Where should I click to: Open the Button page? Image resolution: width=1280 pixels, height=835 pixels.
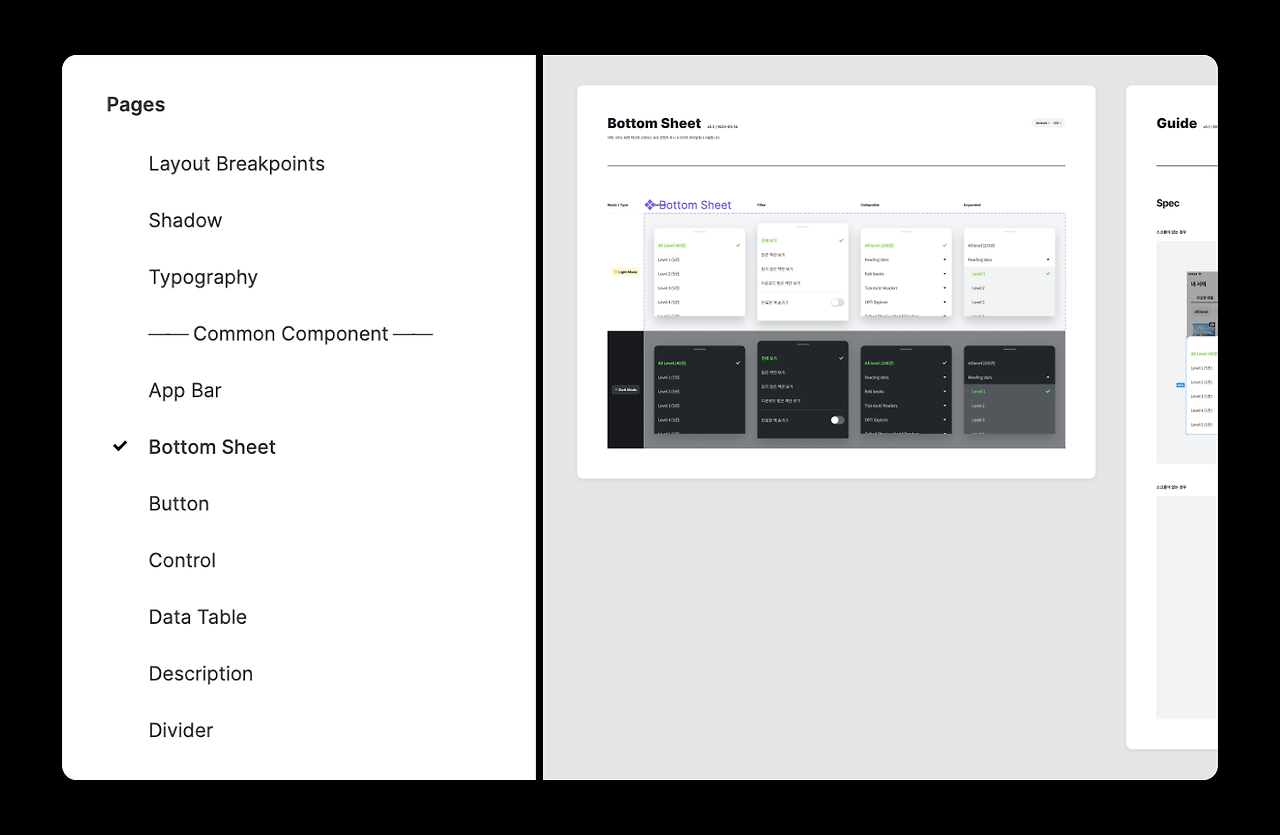[x=179, y=503]
